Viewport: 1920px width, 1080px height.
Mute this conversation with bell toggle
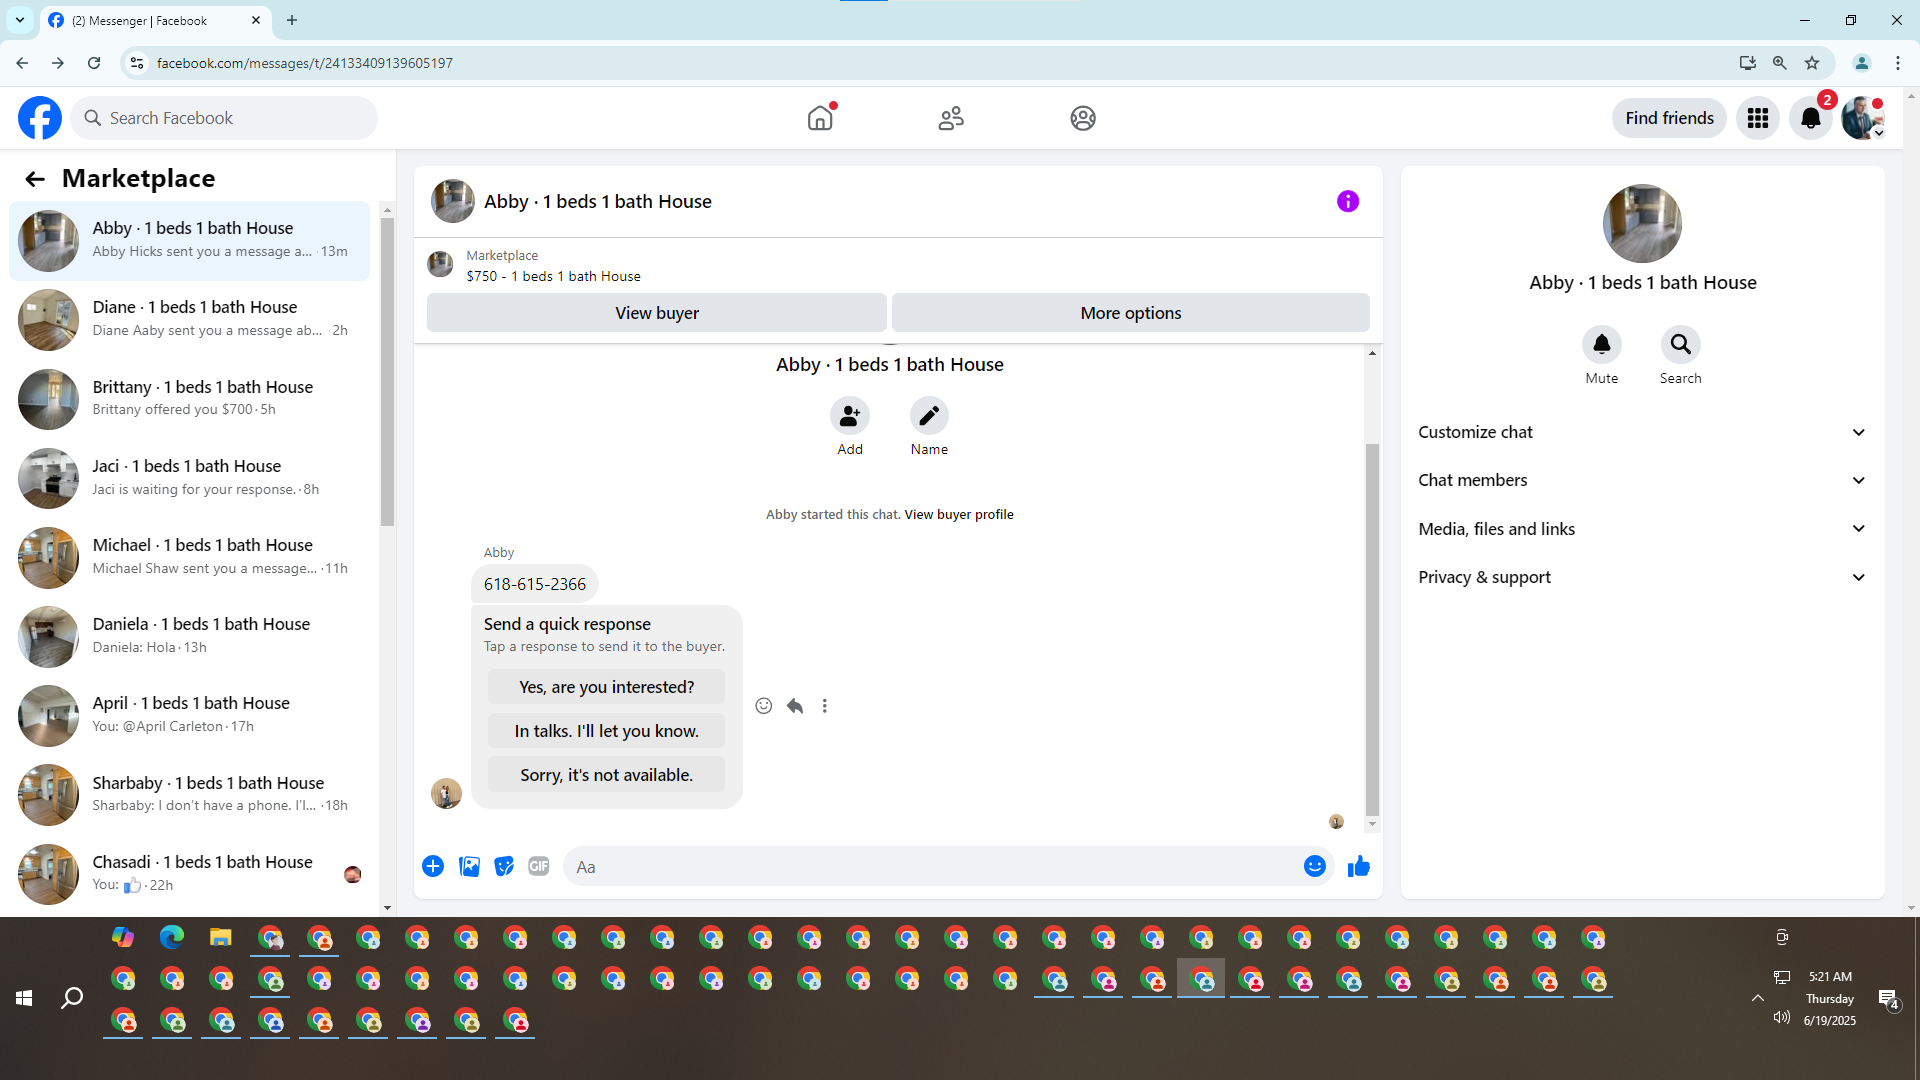pos(1601,345)
